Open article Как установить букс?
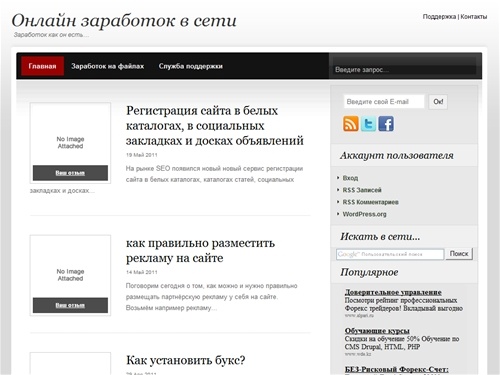The height and width of the screenshot is (375, 500). coord(185,360)
